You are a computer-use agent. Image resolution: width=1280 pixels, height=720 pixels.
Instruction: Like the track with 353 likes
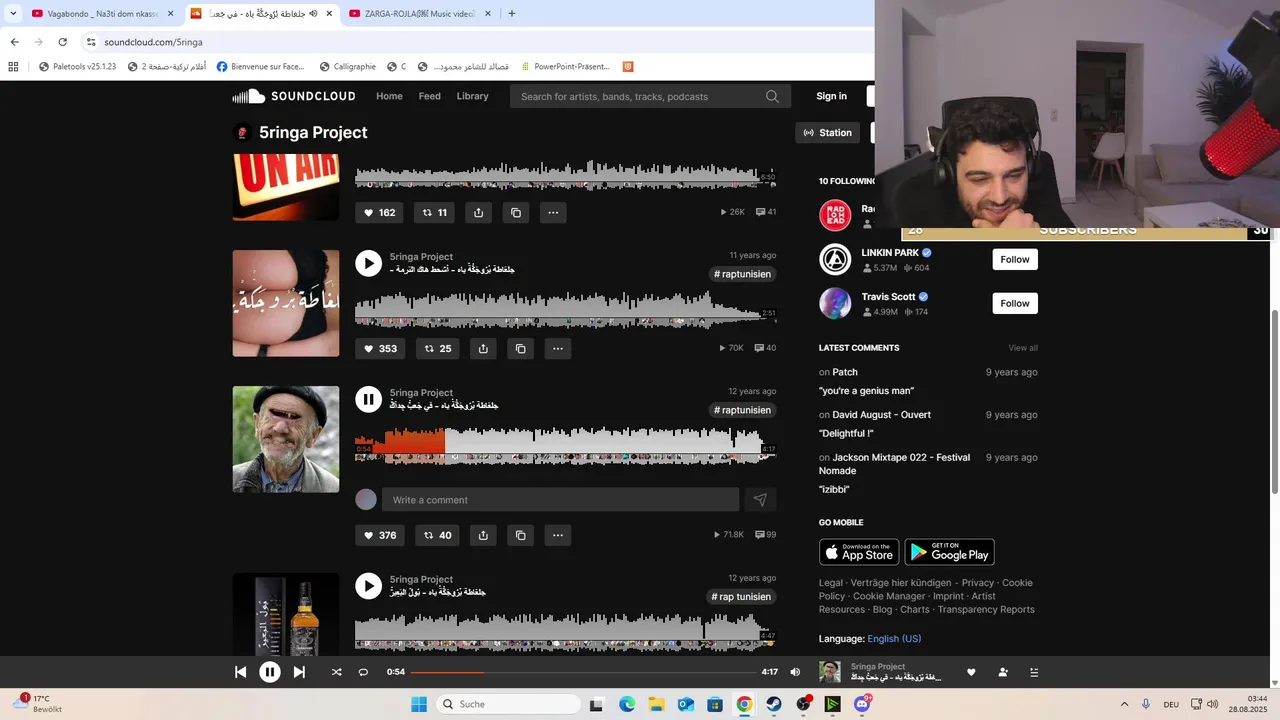point(380,348)
